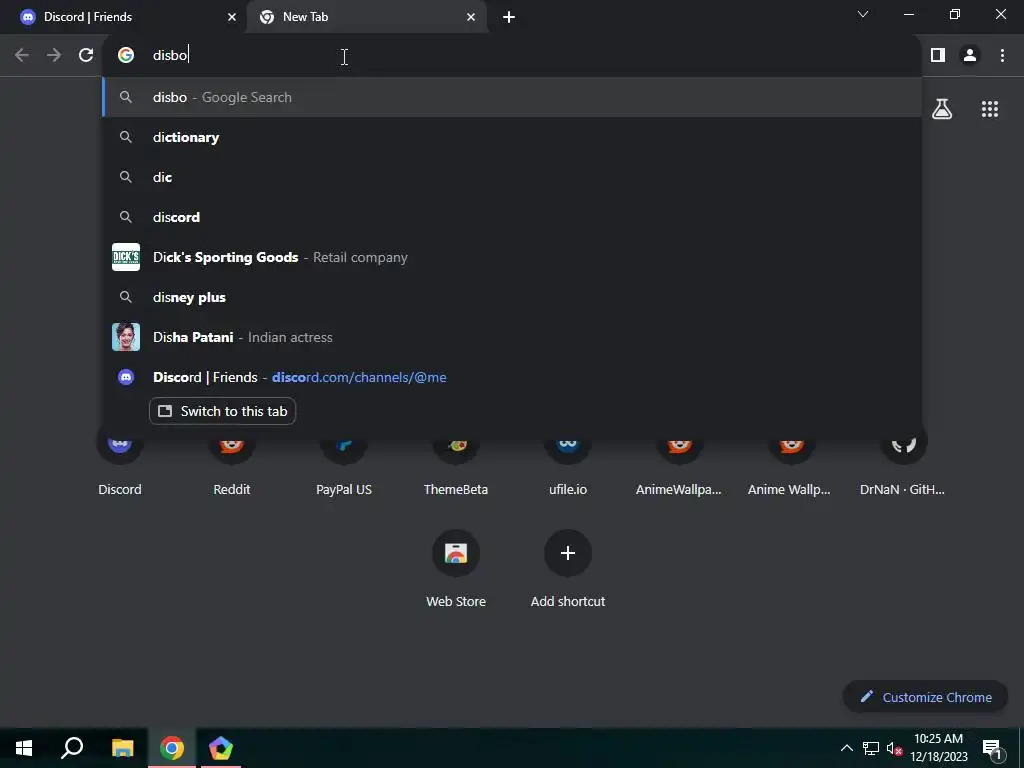This screenshot has width=1024, height=768.
Task: Open a new tab with plus button
Action: [509, 17]
